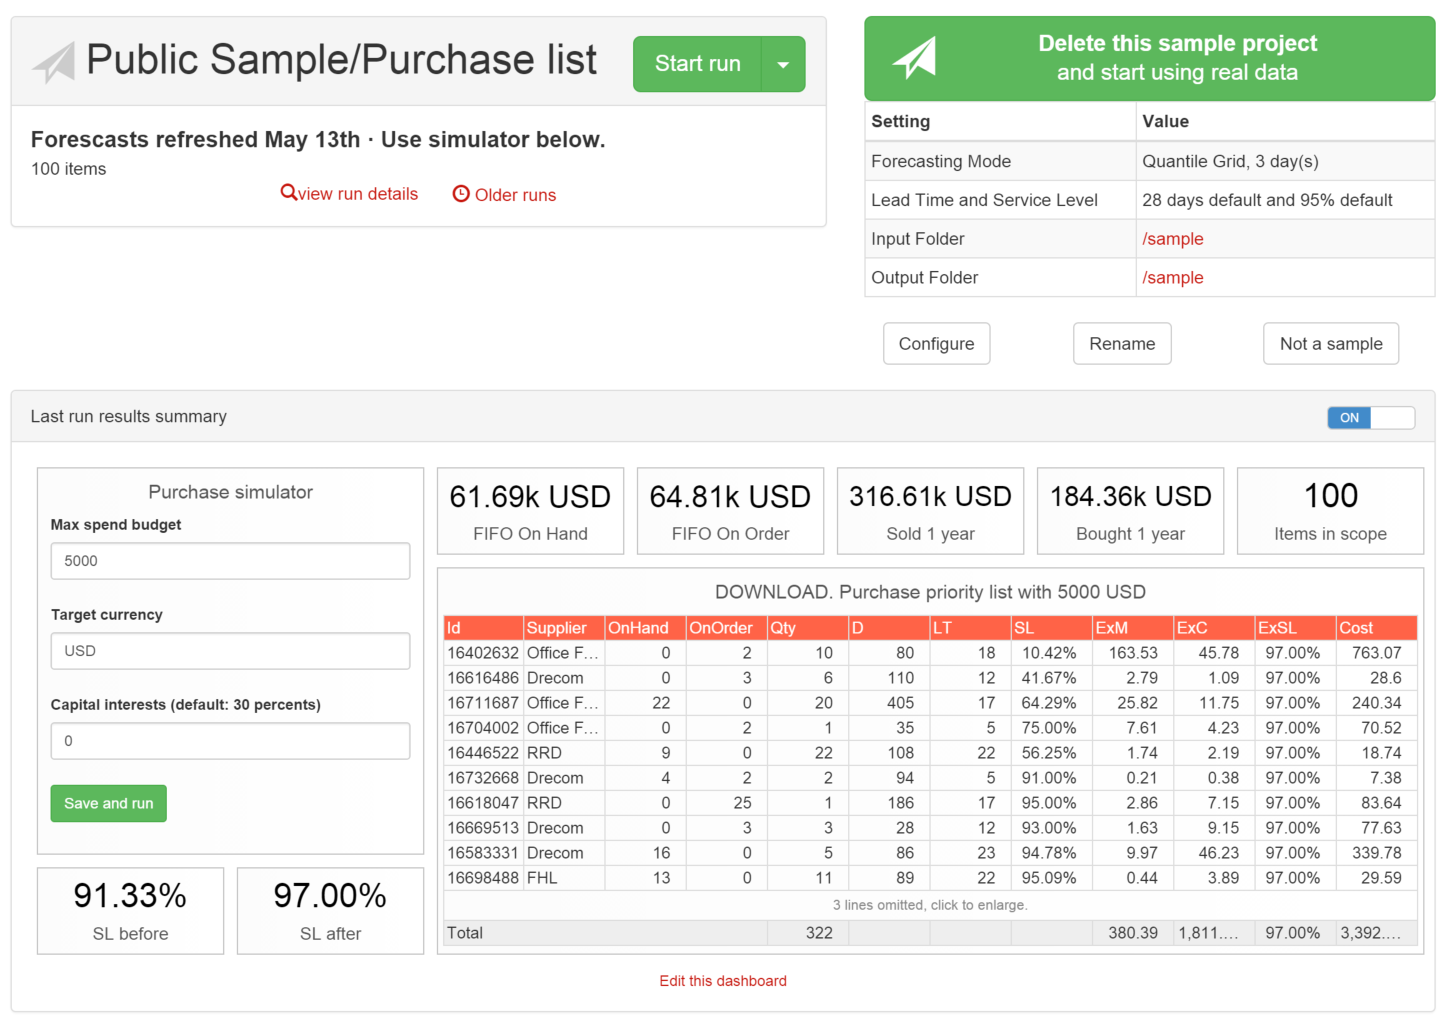Focus the Capital interests field

tap(230, 741)
